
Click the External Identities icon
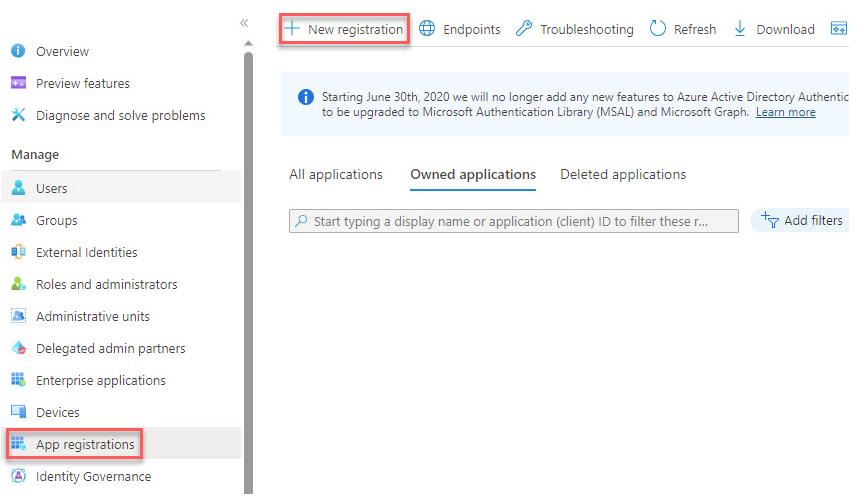pyautogui.click(x=18, y=252)
